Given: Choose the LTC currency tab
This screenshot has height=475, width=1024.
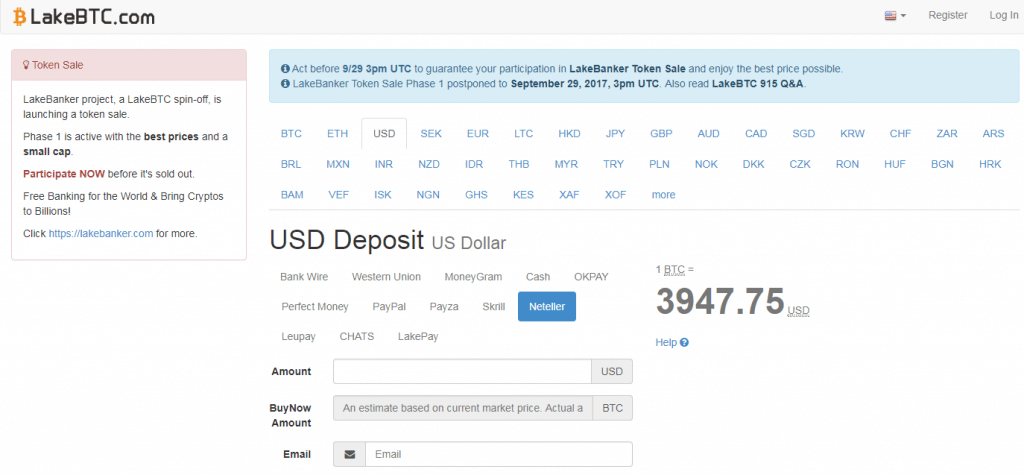Looking at the screenshot, I should point(523,133).
